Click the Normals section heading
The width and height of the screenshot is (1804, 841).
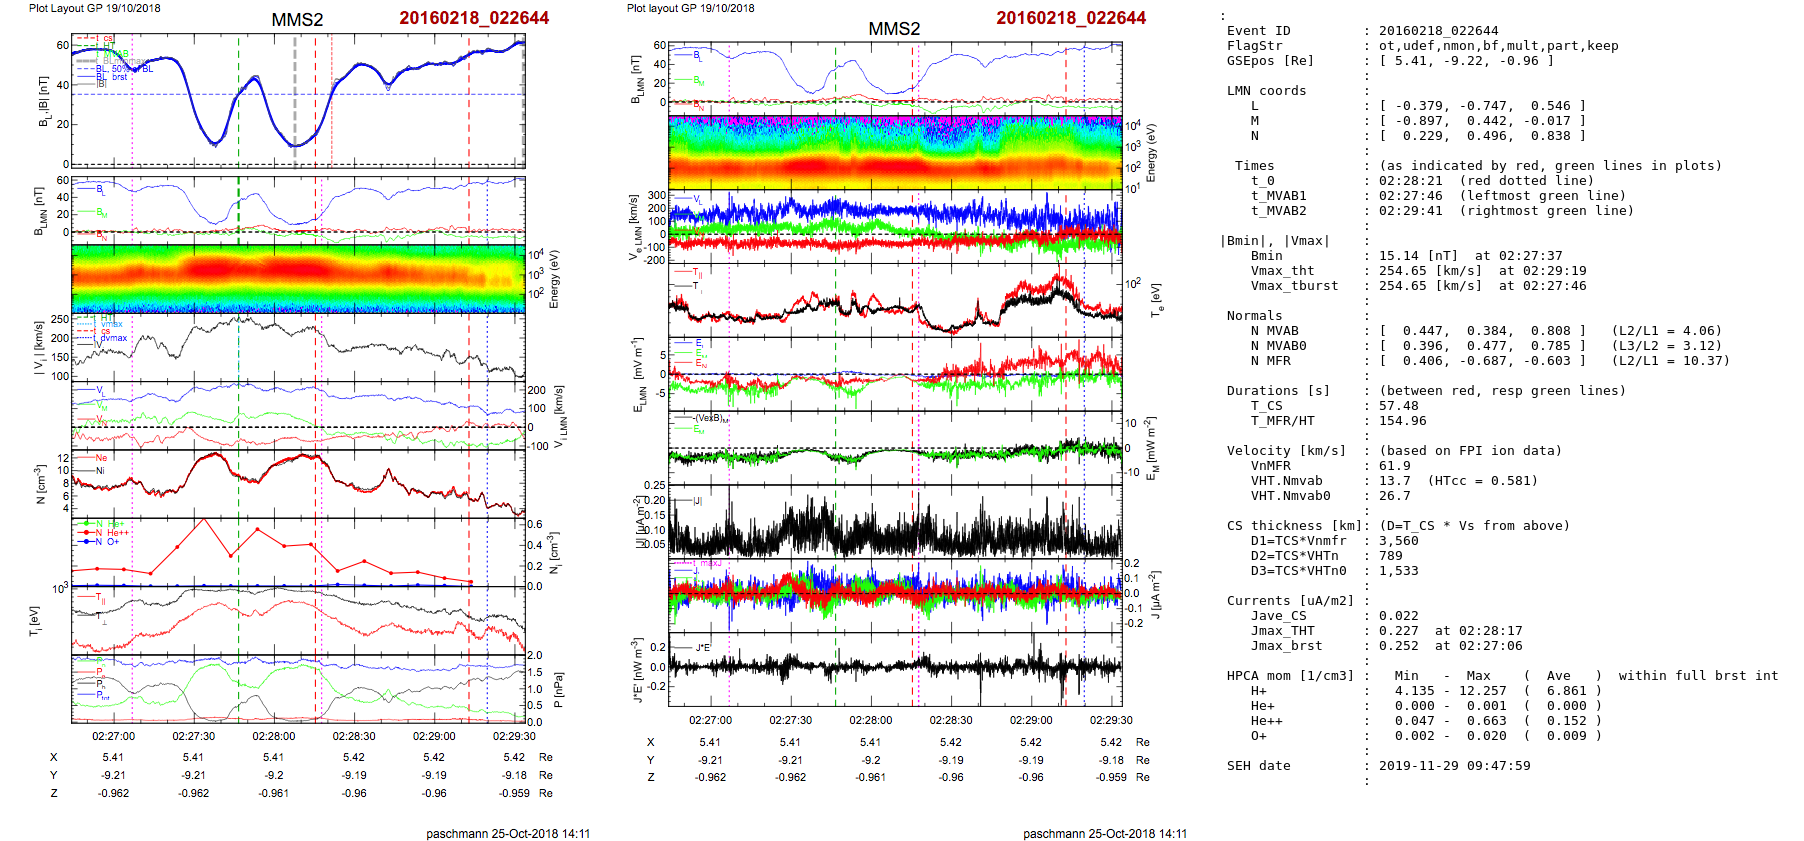pos(1254,316)
